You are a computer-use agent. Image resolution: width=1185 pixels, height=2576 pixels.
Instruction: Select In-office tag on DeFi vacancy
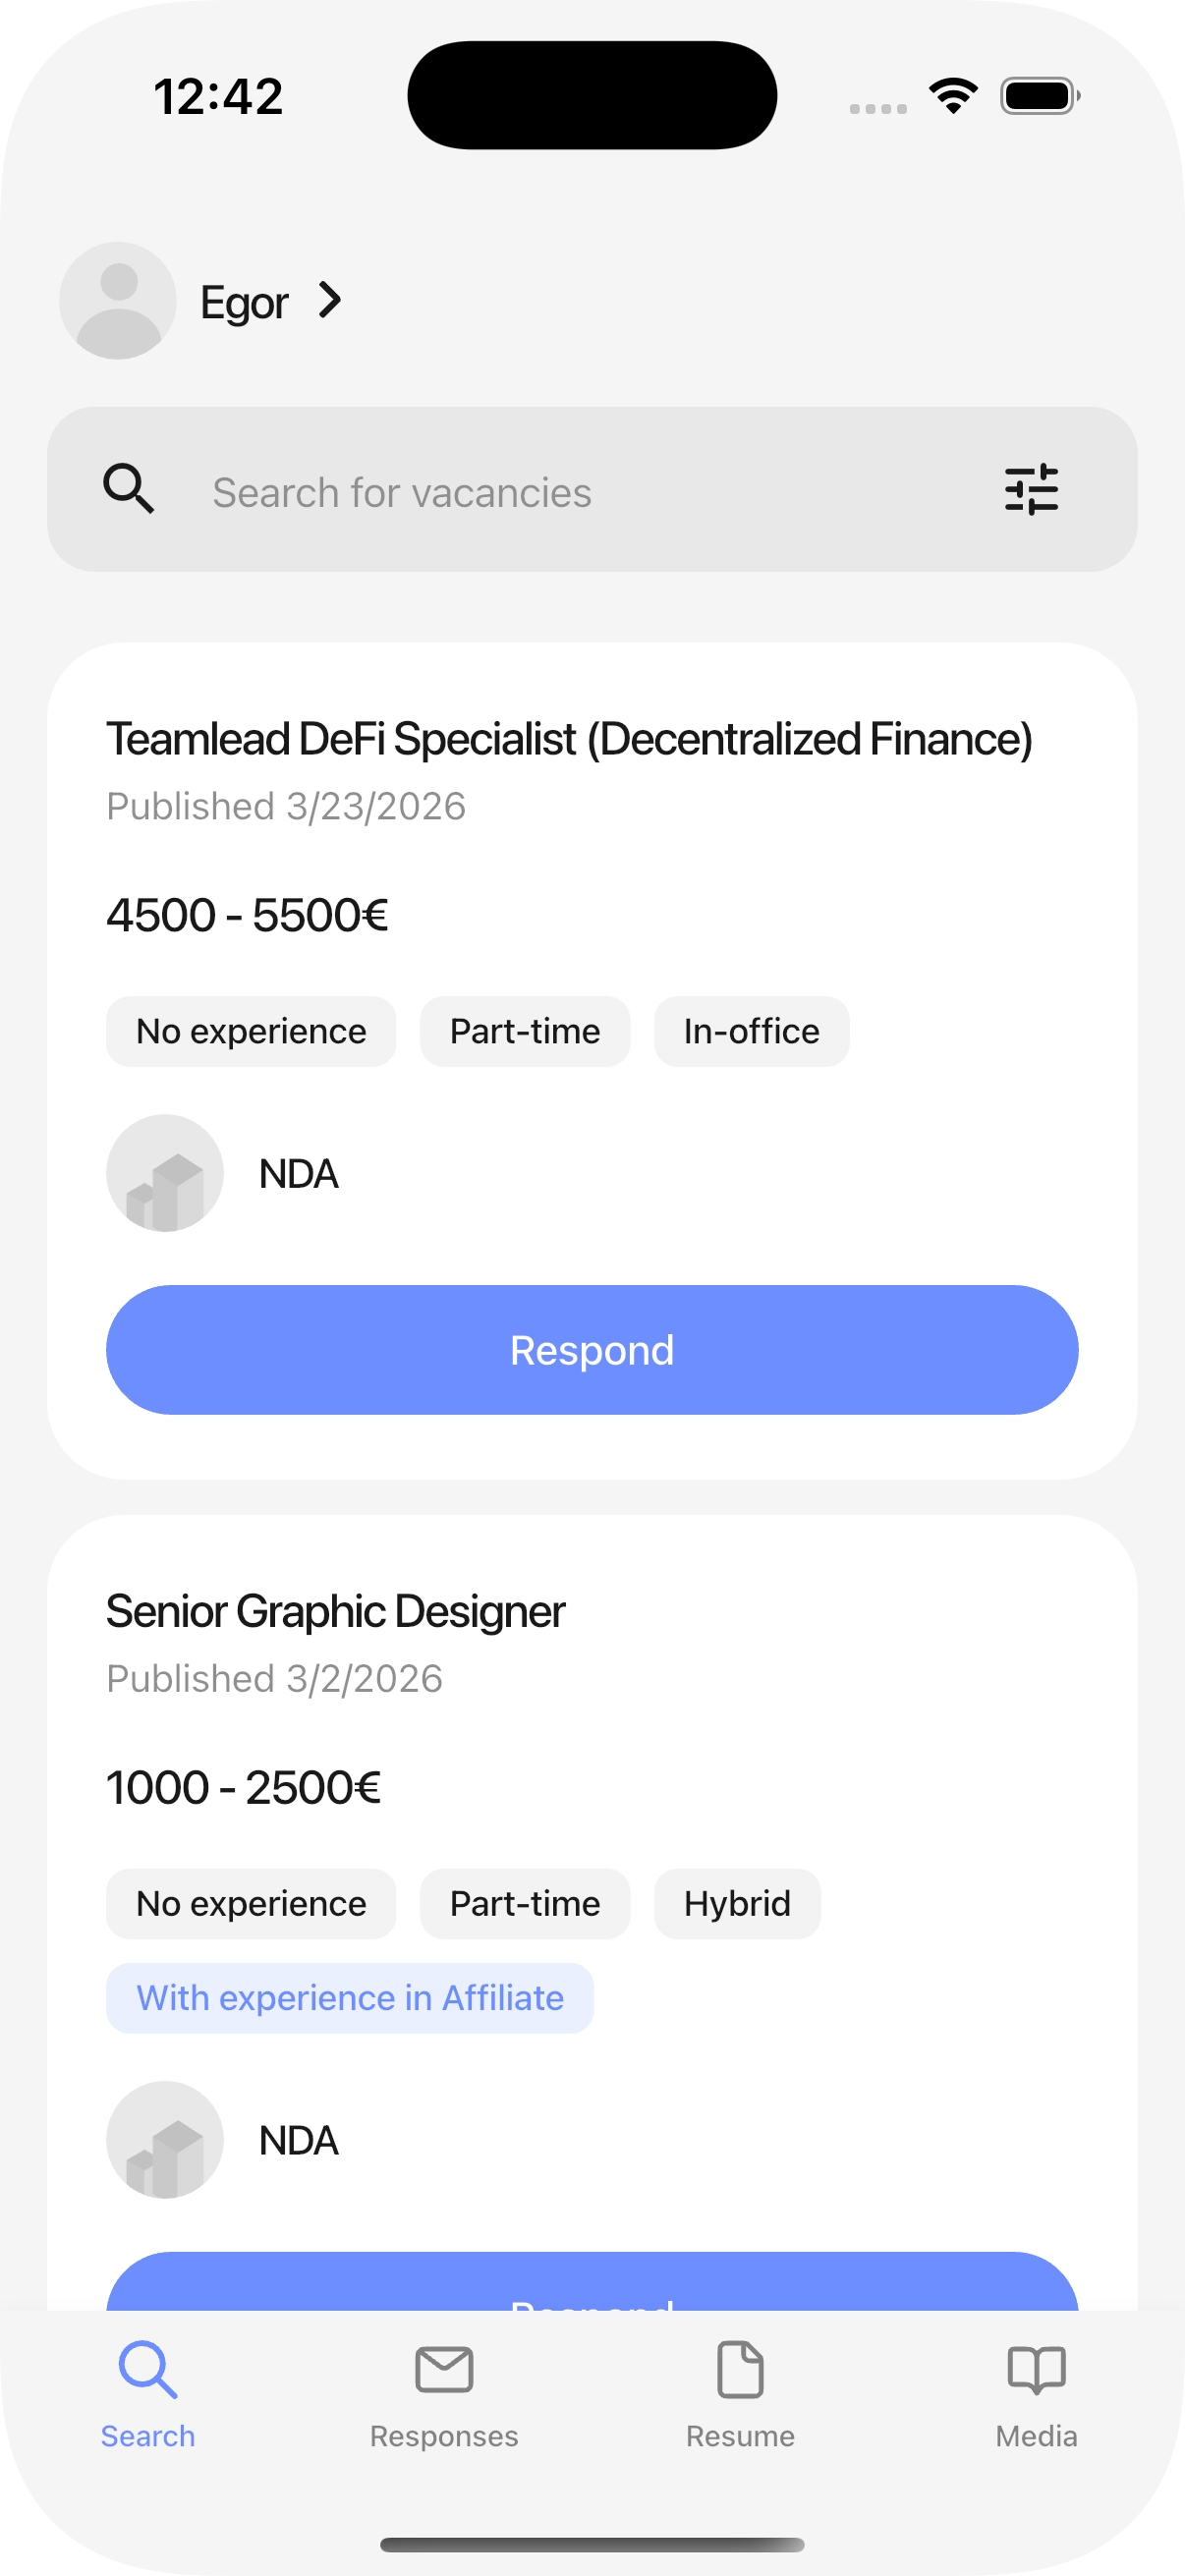[751, 1031]
